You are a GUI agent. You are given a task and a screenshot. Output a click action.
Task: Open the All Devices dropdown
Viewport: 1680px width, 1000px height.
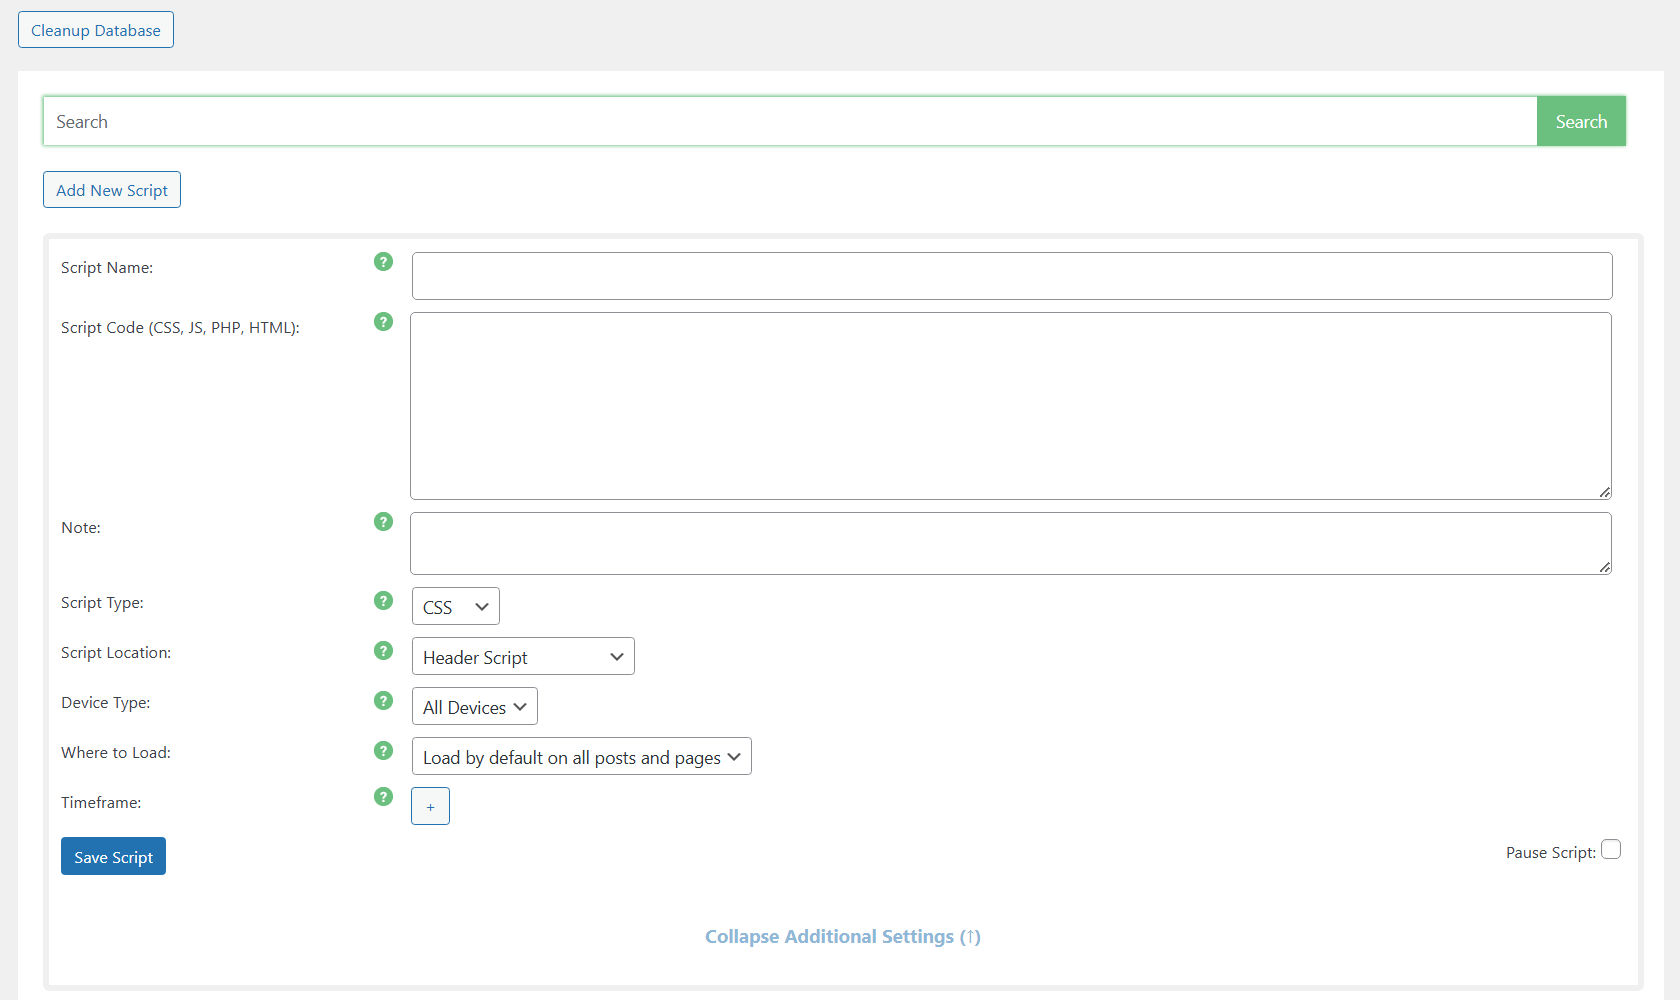pos(474,707)
